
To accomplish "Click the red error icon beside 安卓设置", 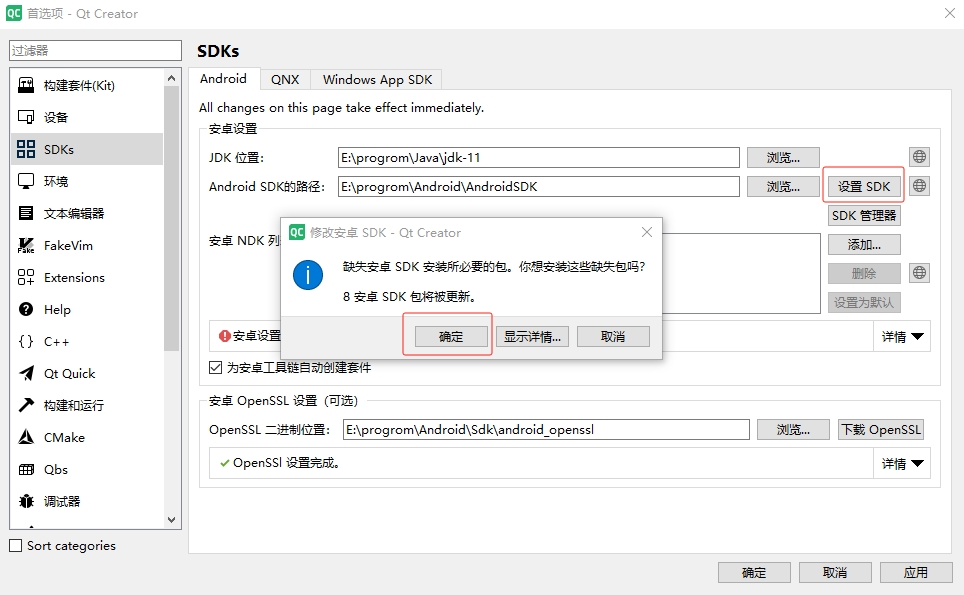I will point(225,336).
